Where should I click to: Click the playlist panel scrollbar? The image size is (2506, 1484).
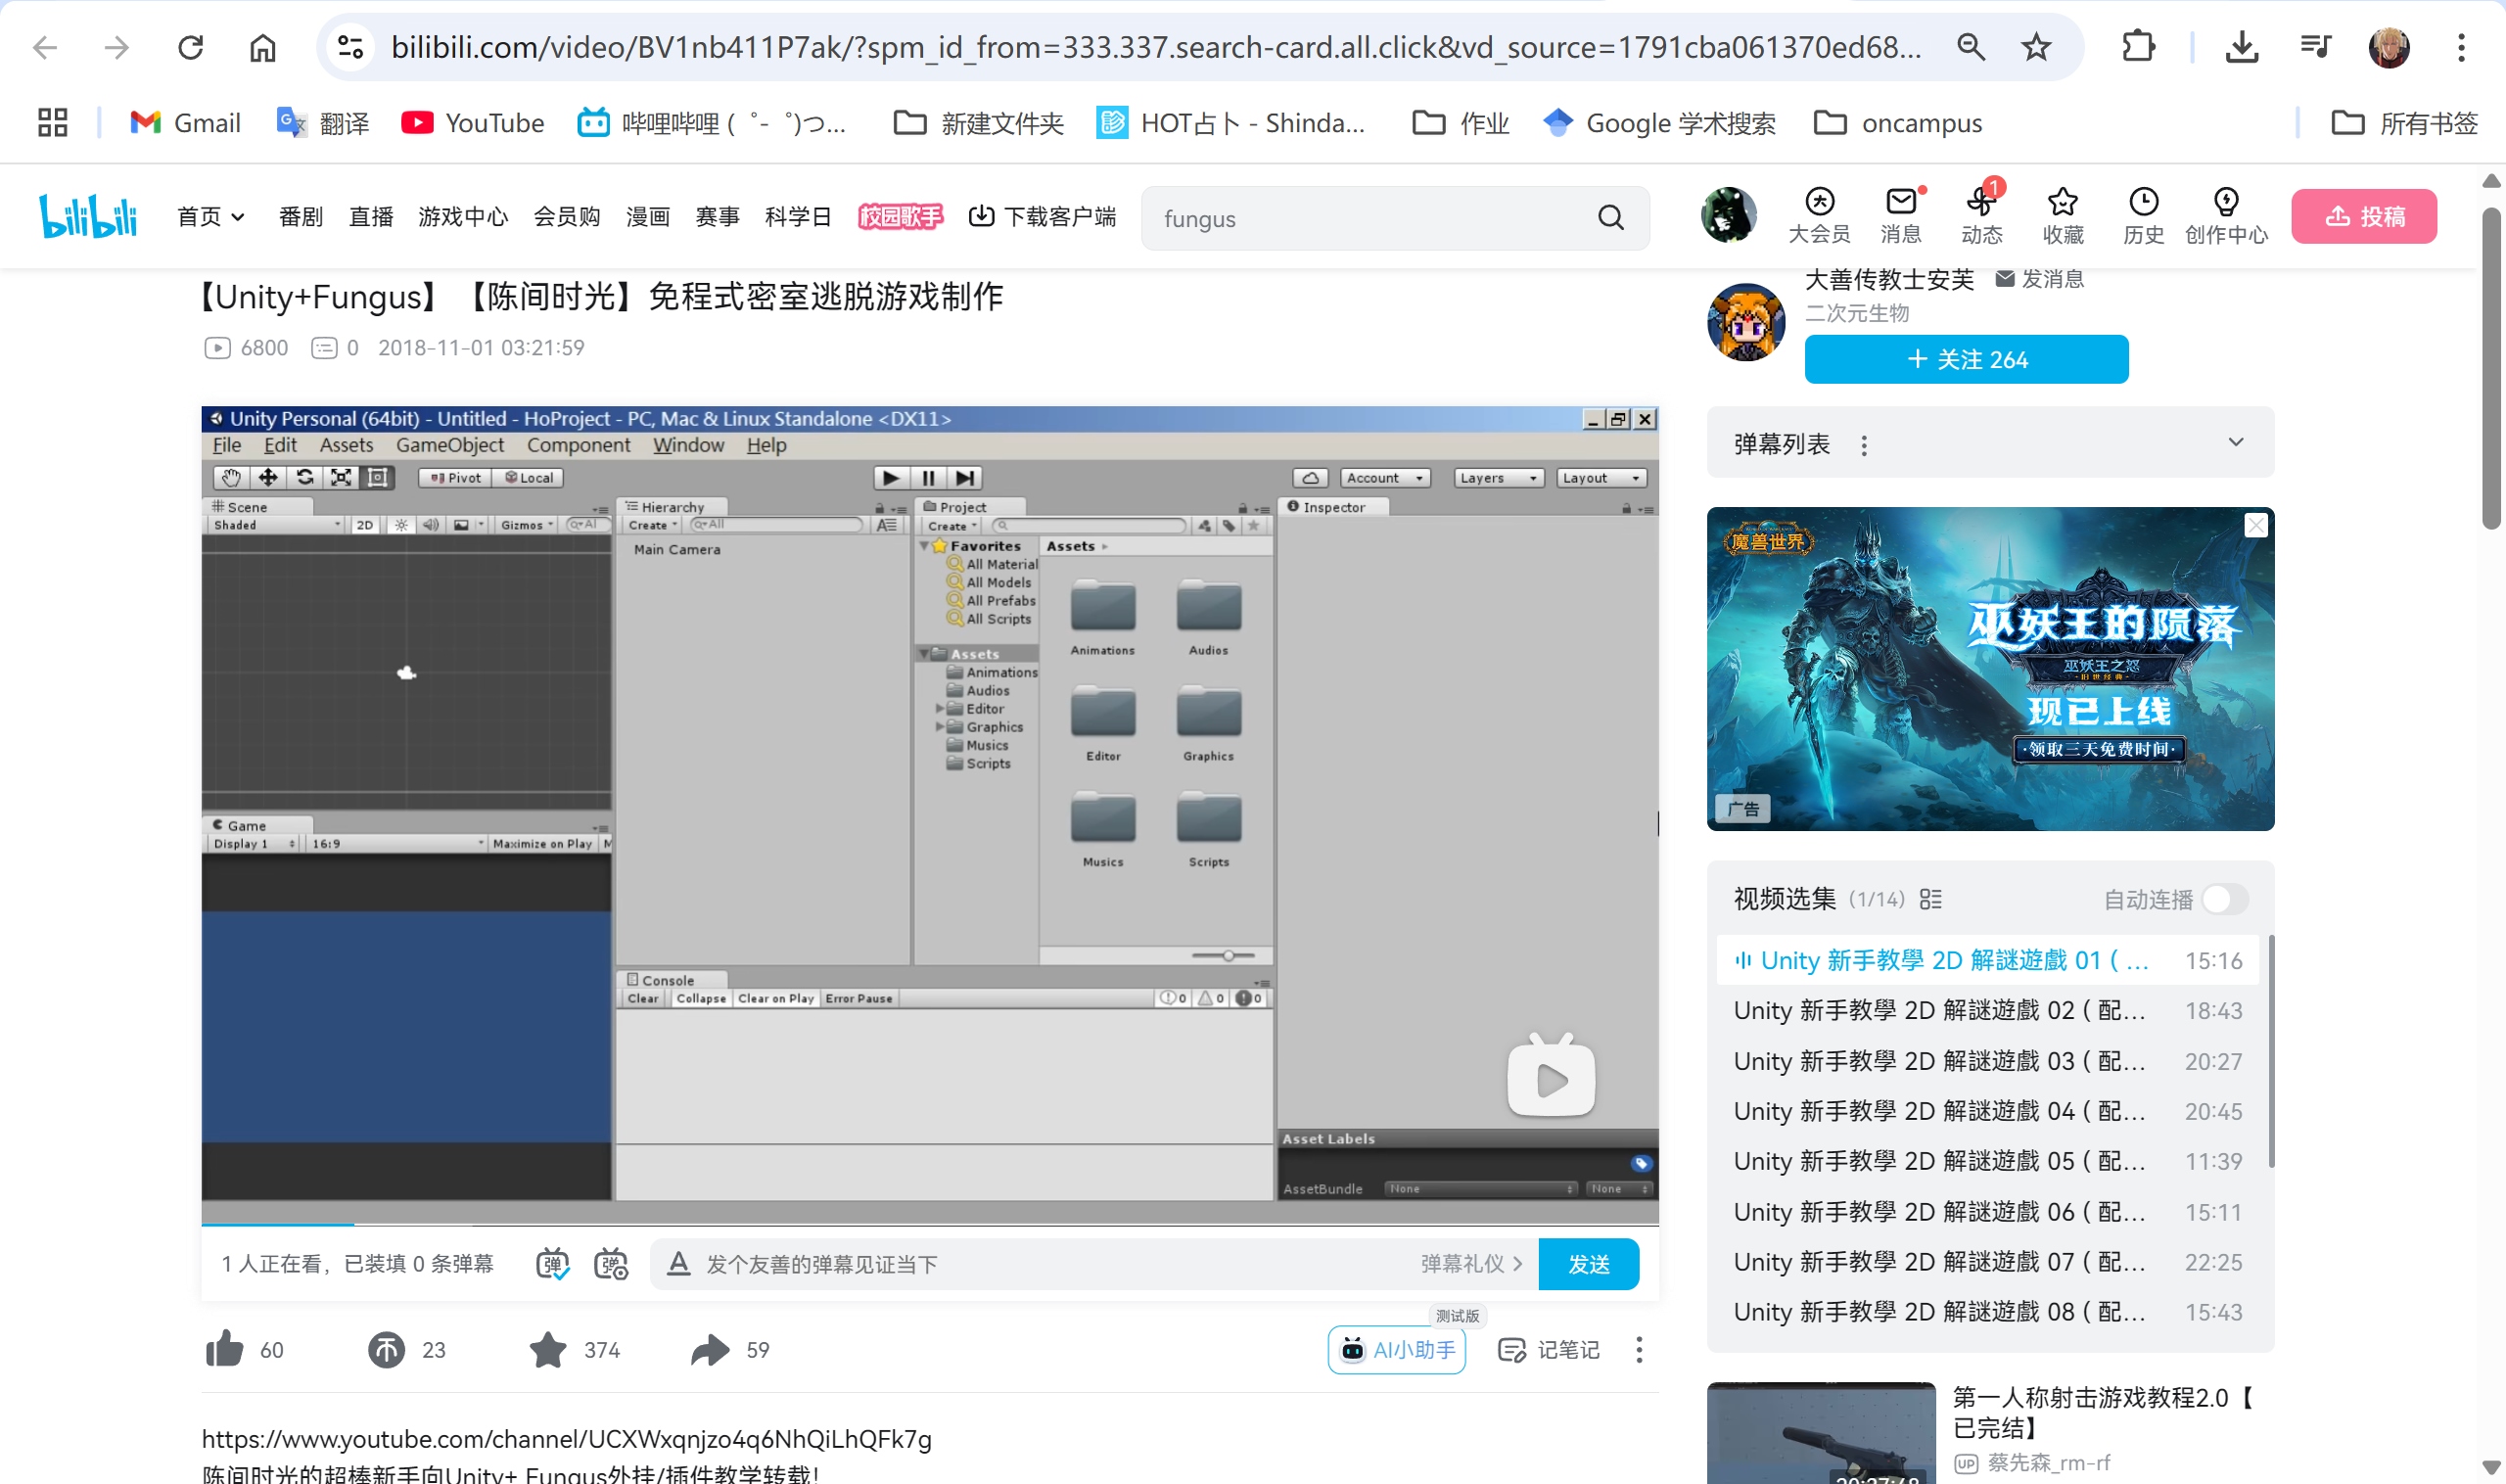[x=2271, y=1050]
